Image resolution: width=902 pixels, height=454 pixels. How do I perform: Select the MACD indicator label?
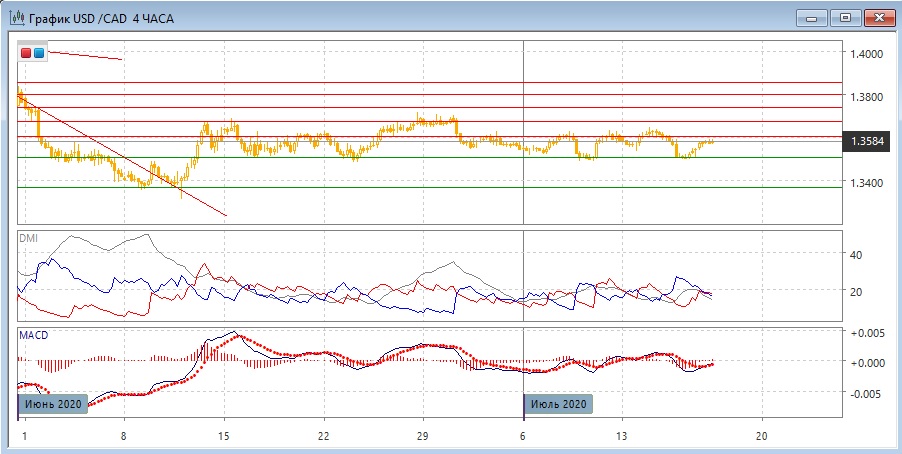33,335
